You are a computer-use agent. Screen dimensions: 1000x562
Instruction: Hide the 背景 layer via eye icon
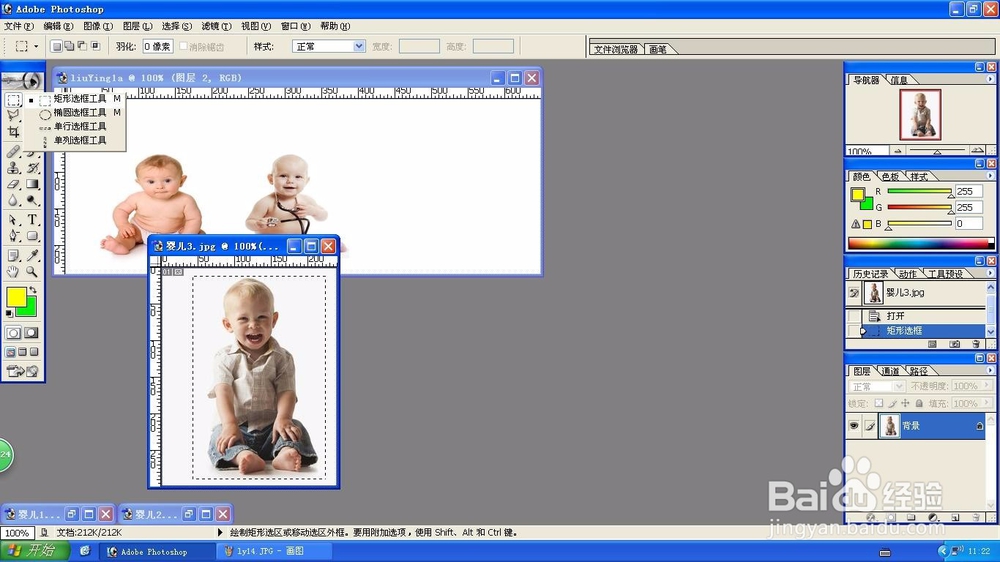(854, 425)
